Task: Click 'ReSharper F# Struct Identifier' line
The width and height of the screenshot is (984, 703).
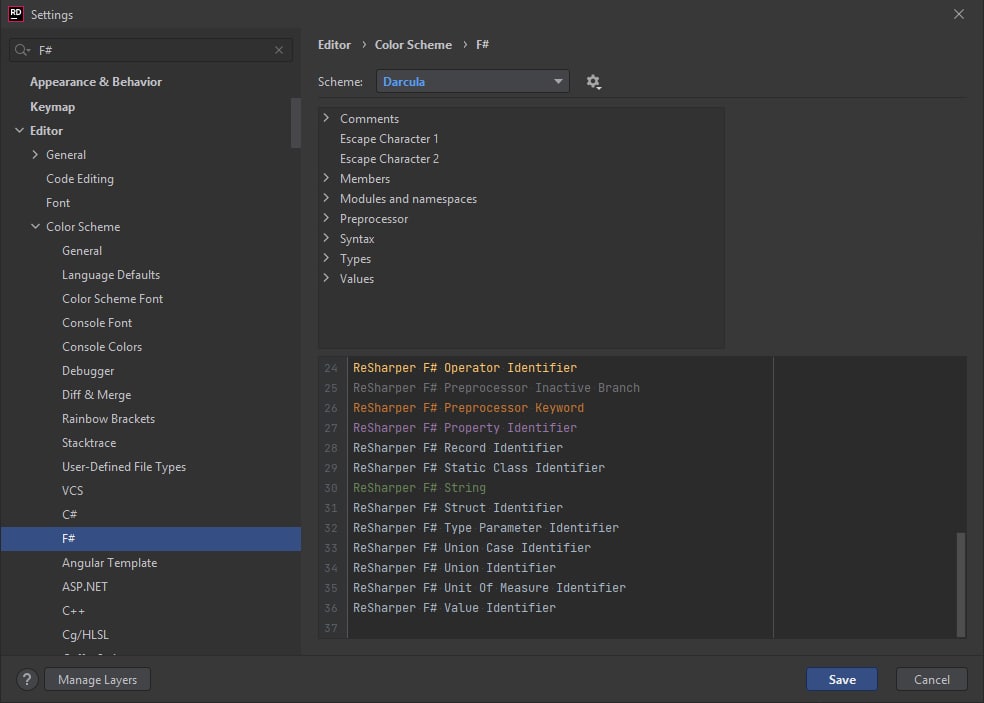Action: pos(457,508)
